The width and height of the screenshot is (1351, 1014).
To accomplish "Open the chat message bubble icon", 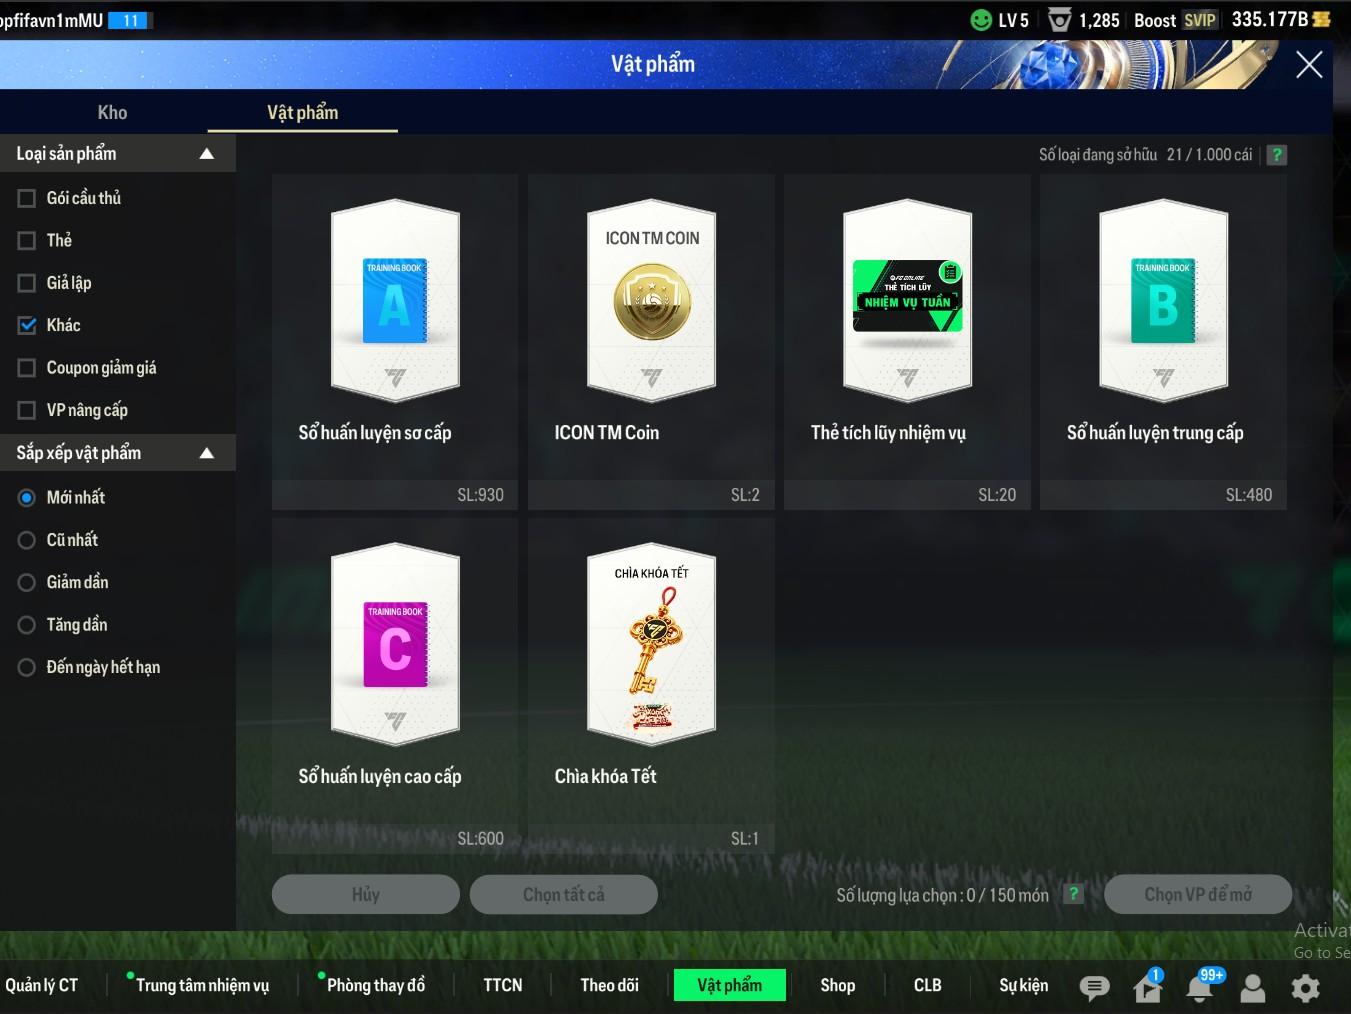I will tap(1094, 988).
